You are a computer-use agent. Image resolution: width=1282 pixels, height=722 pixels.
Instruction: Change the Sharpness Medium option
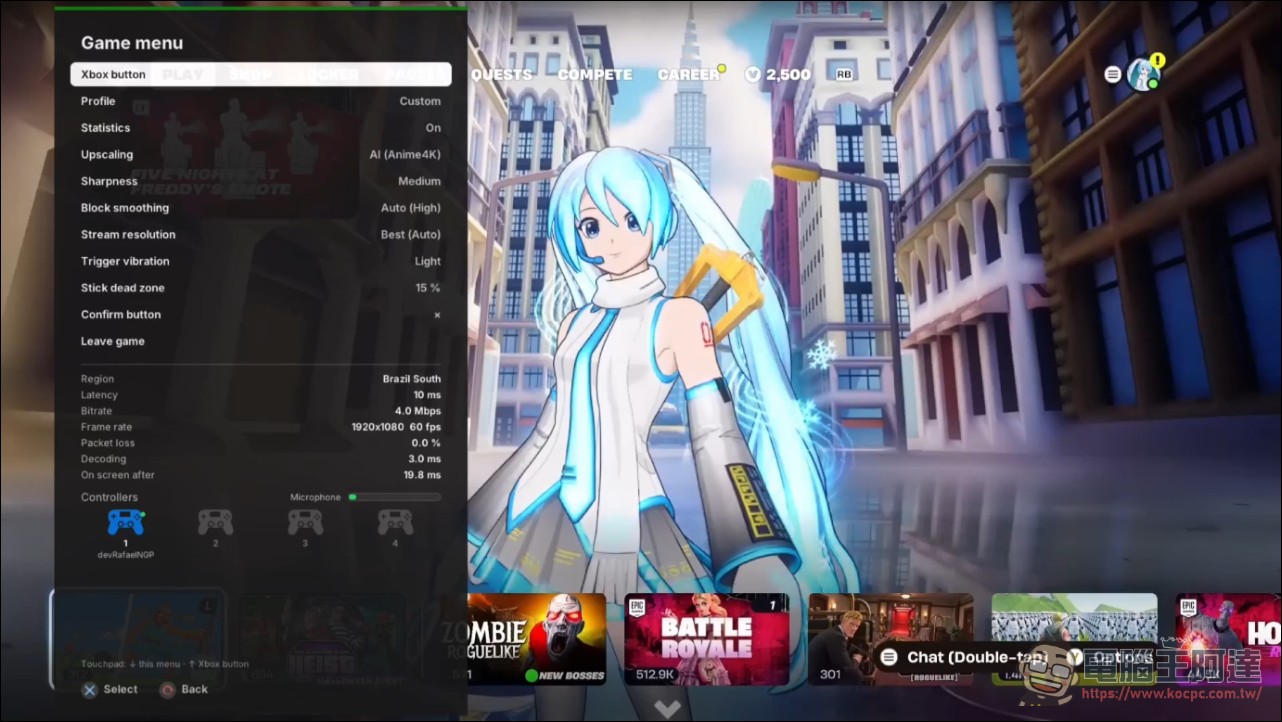point(261,181)
